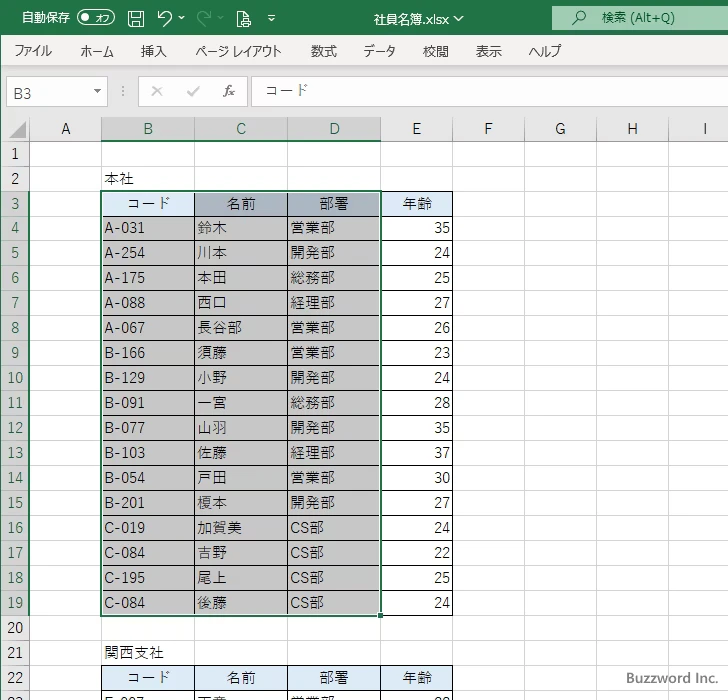Select column E header

point(416,129)
